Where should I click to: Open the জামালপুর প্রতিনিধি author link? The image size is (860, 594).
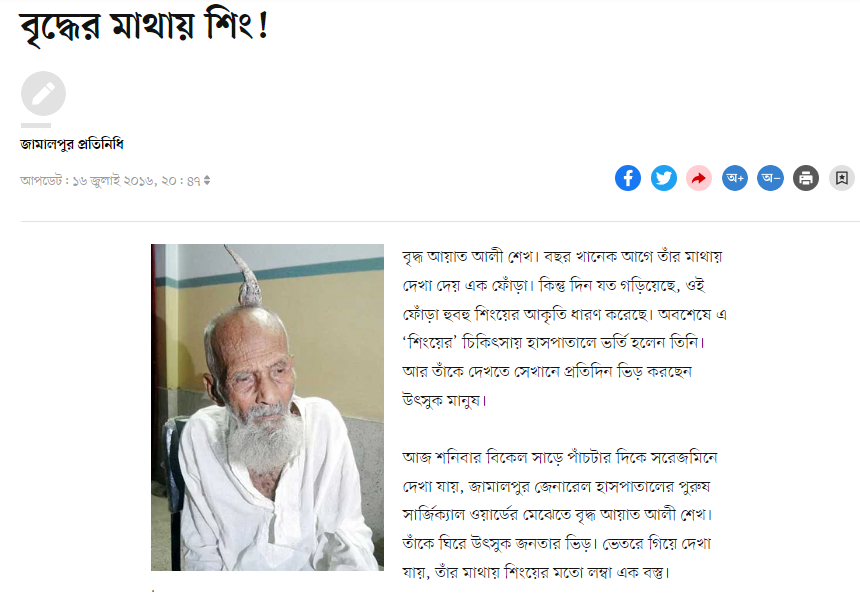[72, 144]
